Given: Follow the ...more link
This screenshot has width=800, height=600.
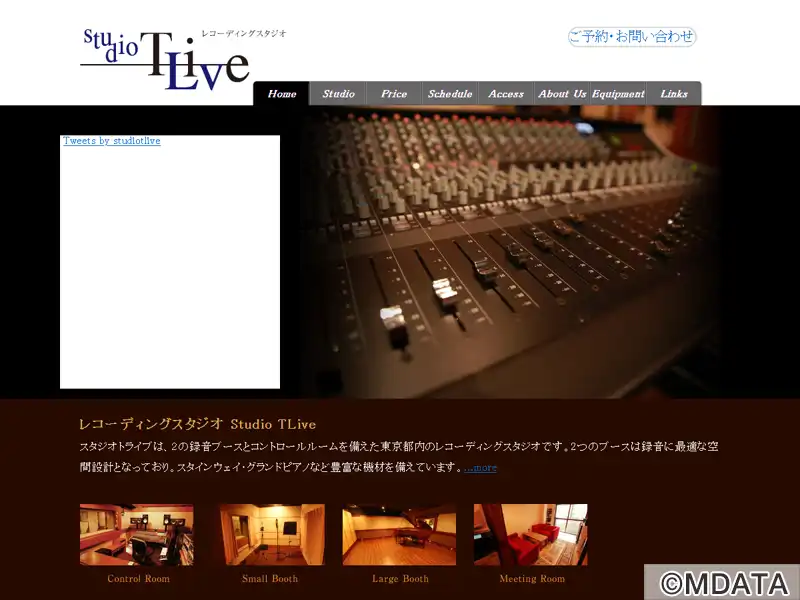Looking at the screenshot, I should pyautogui.click(x=480, y=467).
